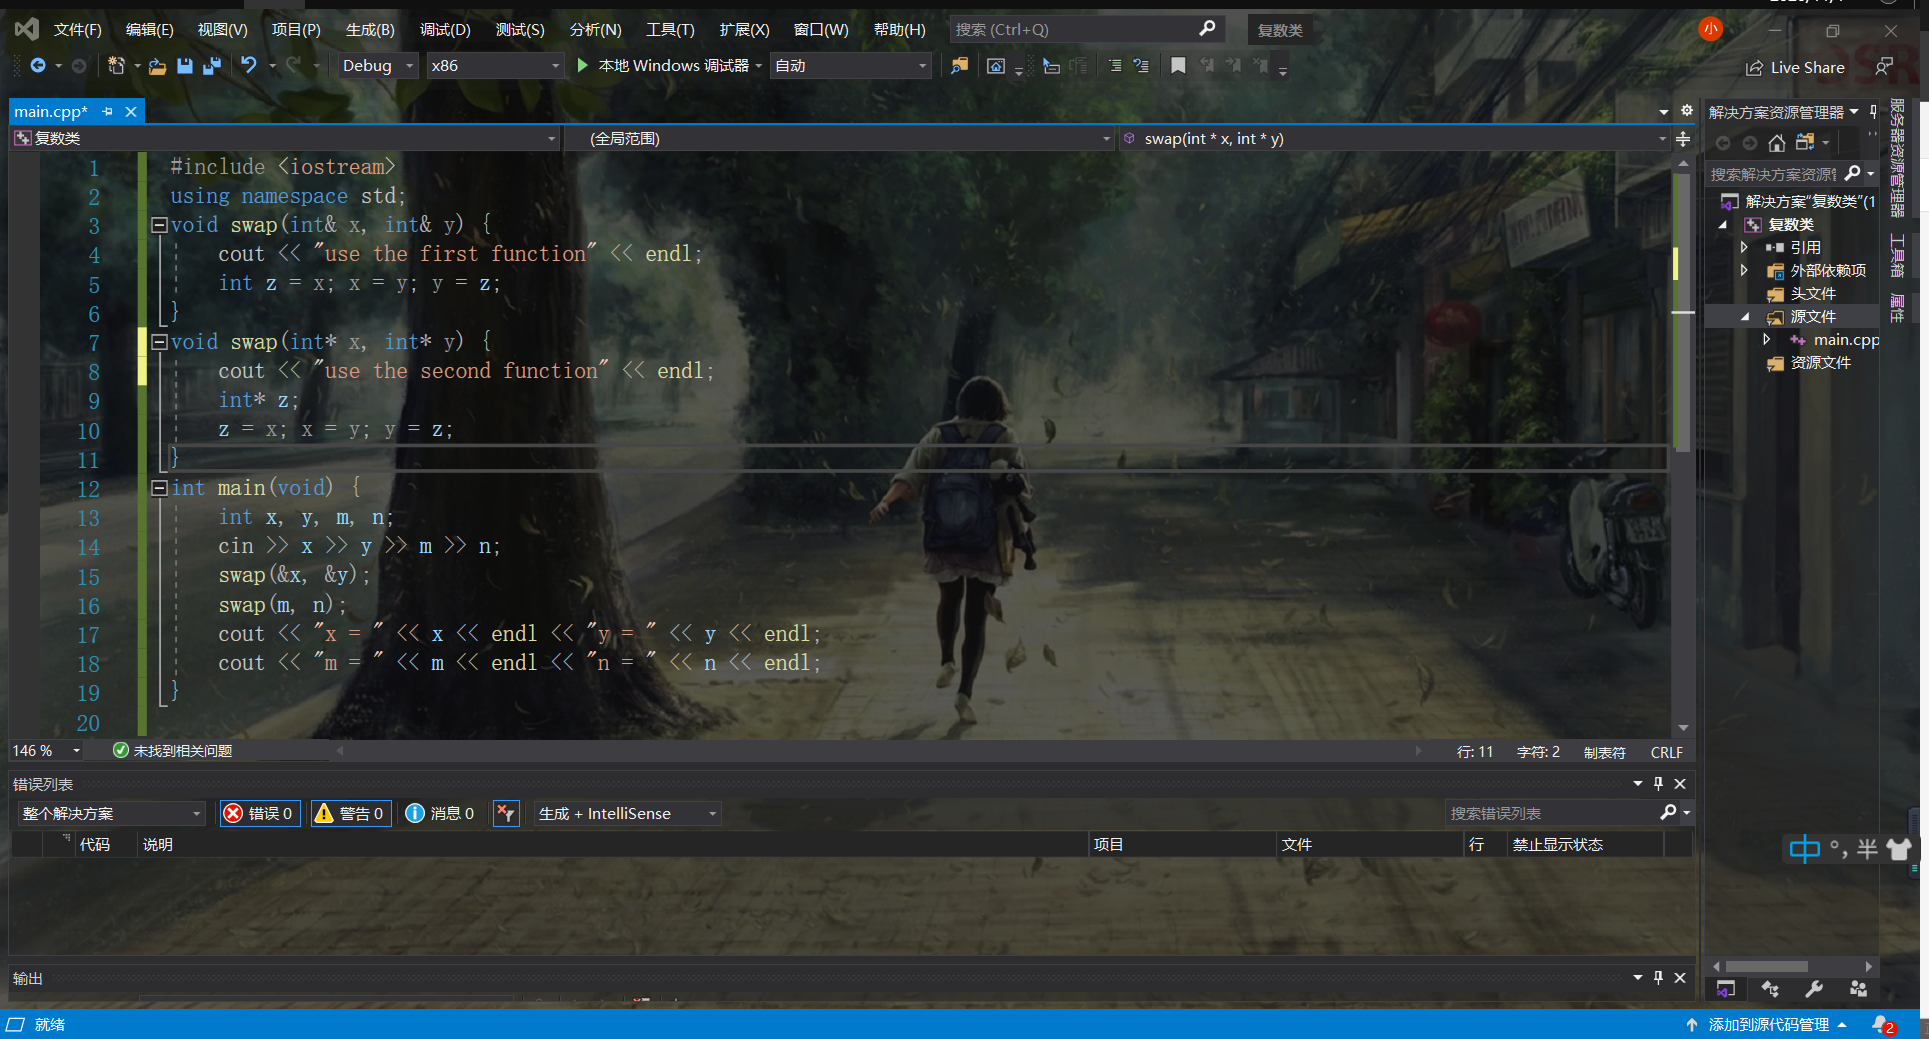Open the 整个解决方案 scope dropdown
Image resolution: width=1929 pixels, height=1039 pixels.
(x=110, y=814)
